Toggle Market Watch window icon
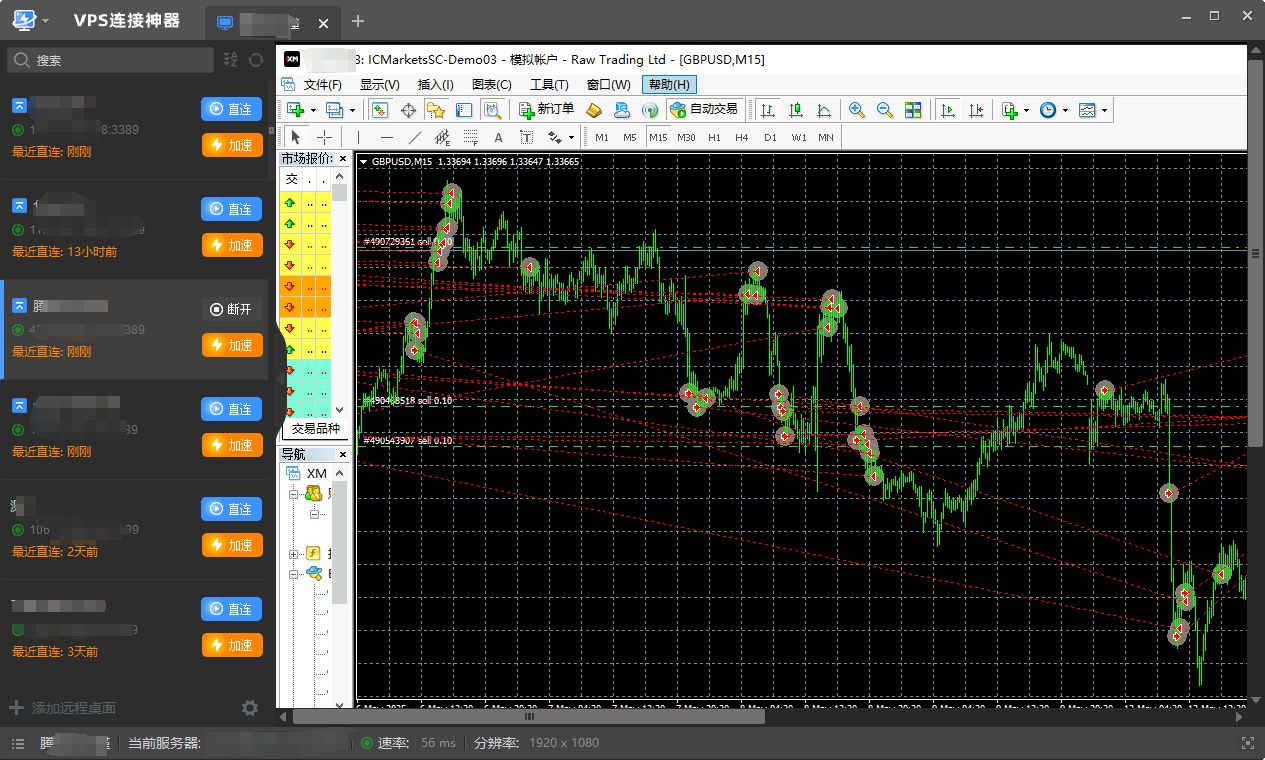The height and width of the screenshot is (760, 1265). [x=381, y=110]
